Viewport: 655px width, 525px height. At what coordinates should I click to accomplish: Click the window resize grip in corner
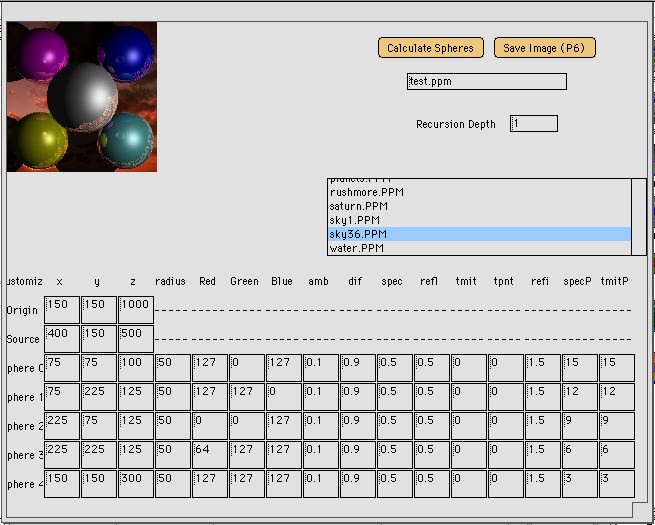[639, 510]
